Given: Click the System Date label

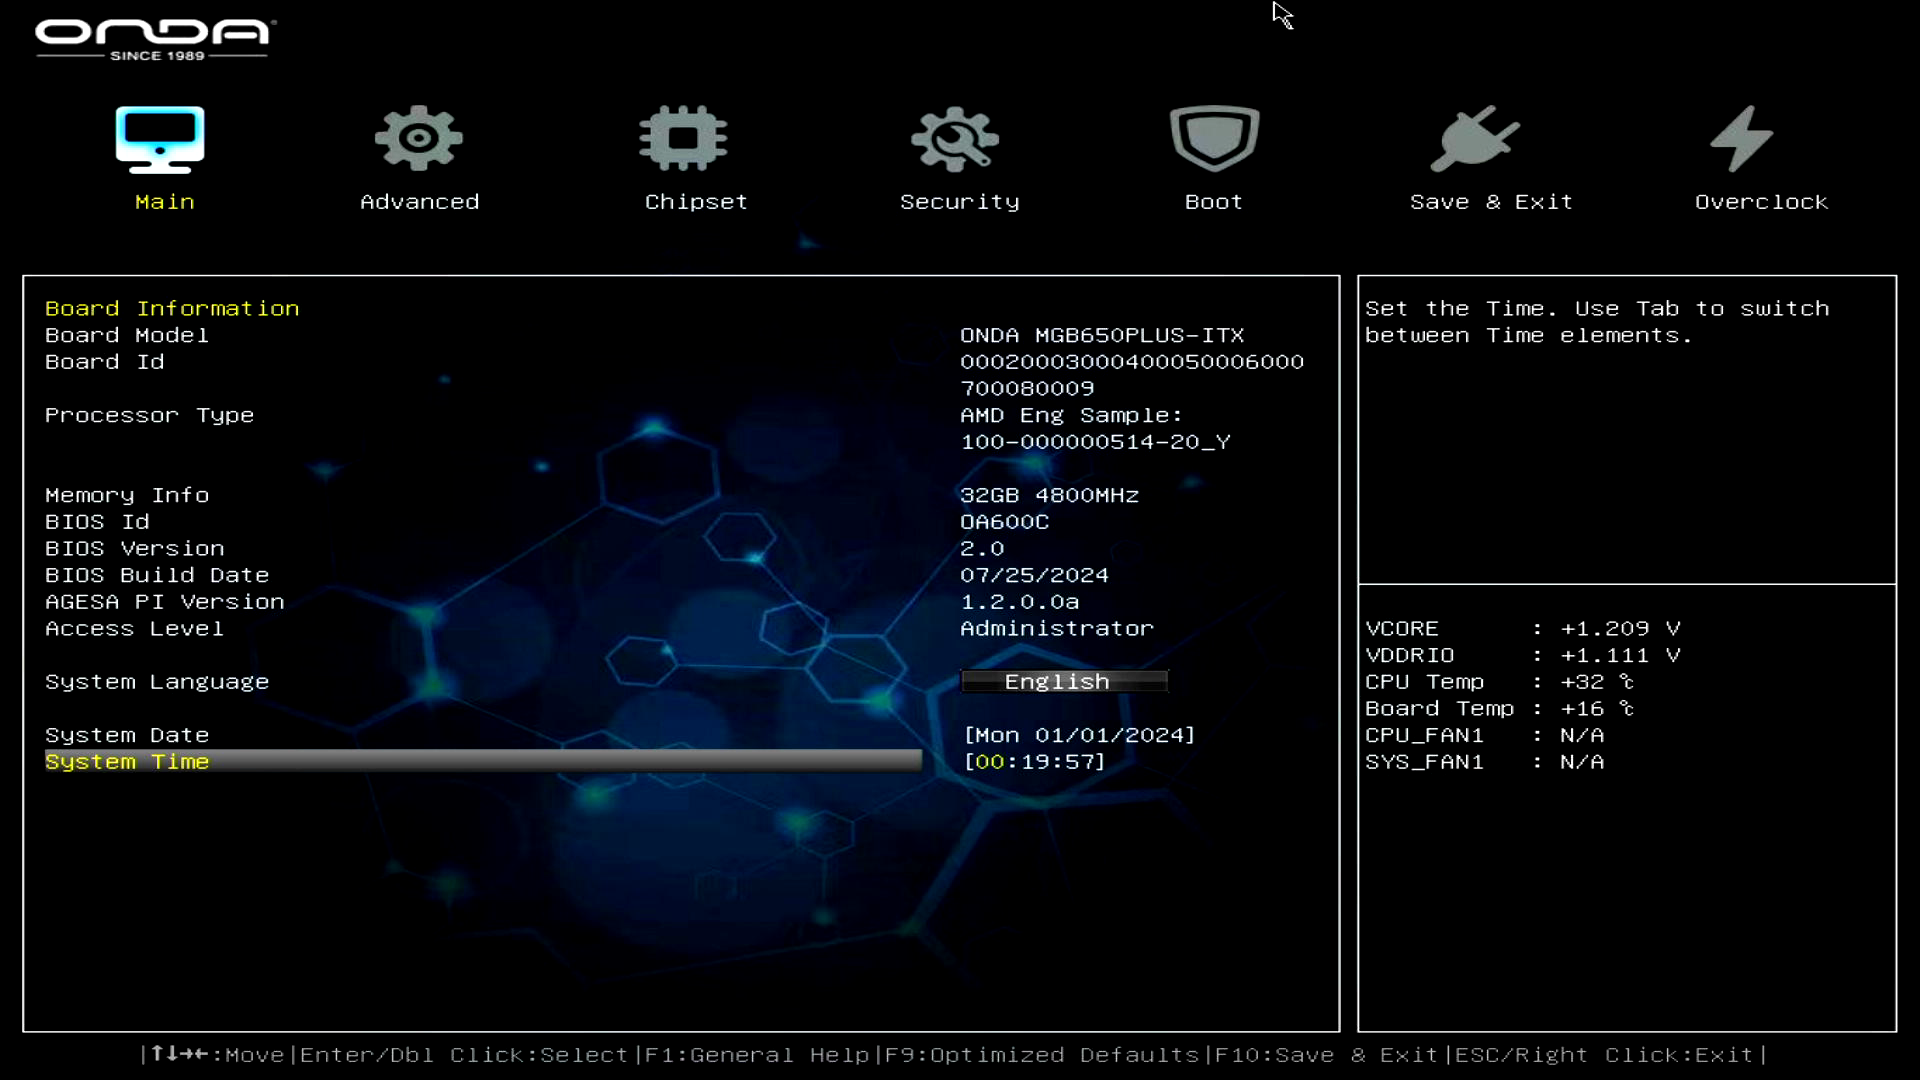Looking at the screenshot, I should pos(127,735).
